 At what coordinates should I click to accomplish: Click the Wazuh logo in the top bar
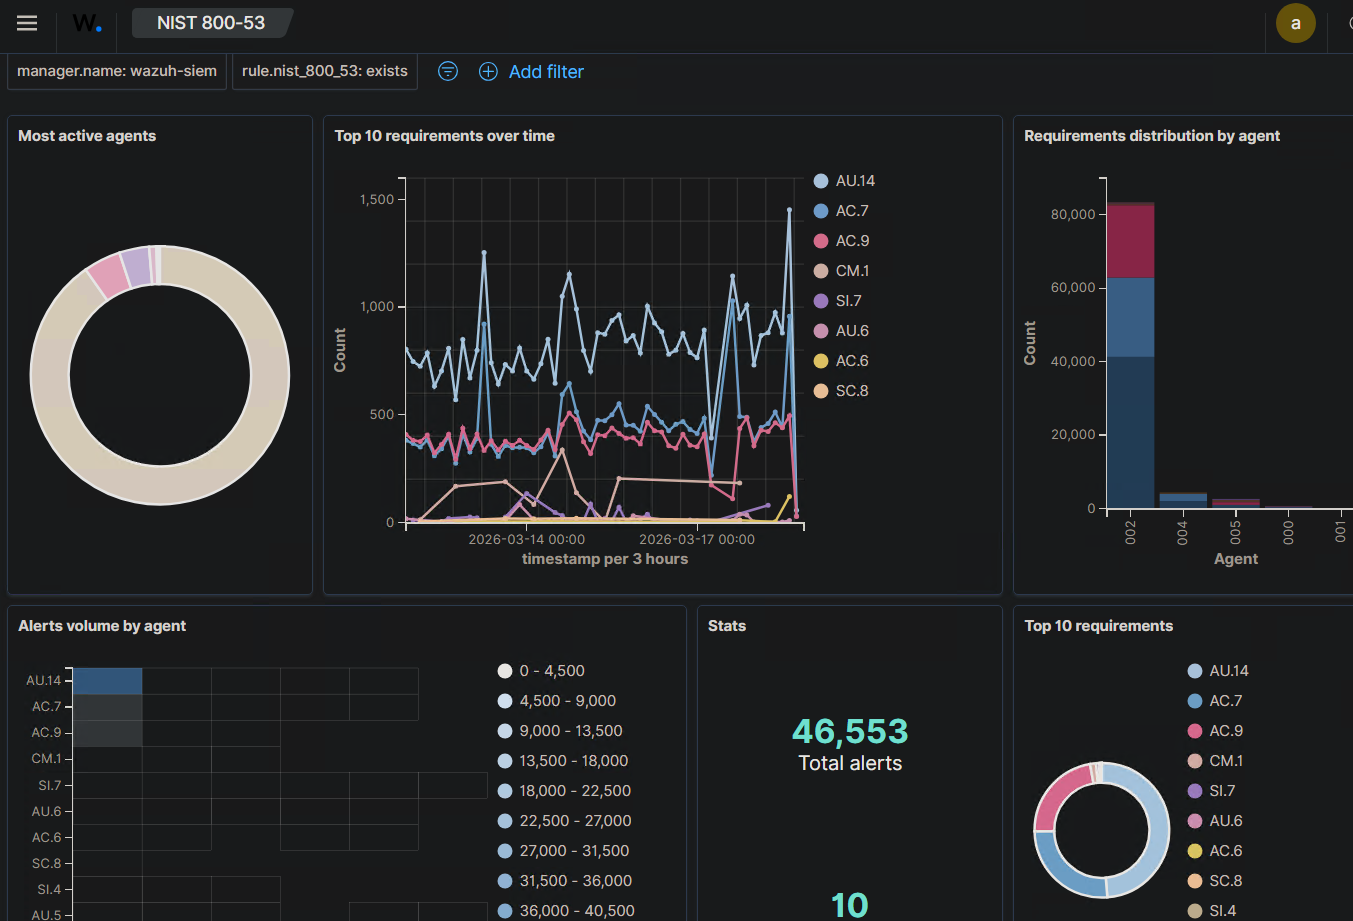[86, 22]
